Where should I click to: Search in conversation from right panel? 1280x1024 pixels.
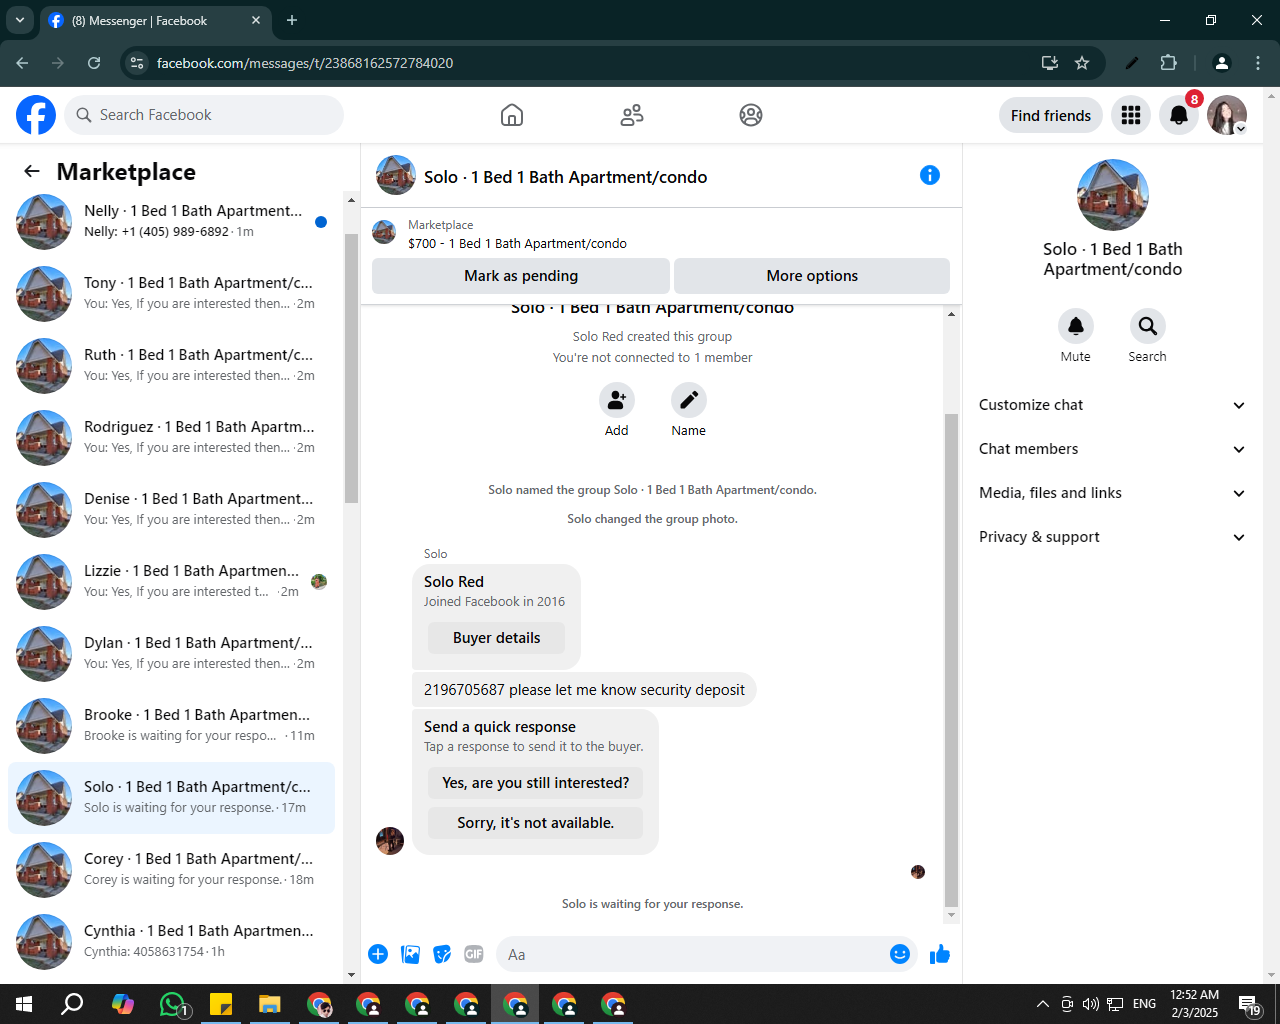[1147, 326]
